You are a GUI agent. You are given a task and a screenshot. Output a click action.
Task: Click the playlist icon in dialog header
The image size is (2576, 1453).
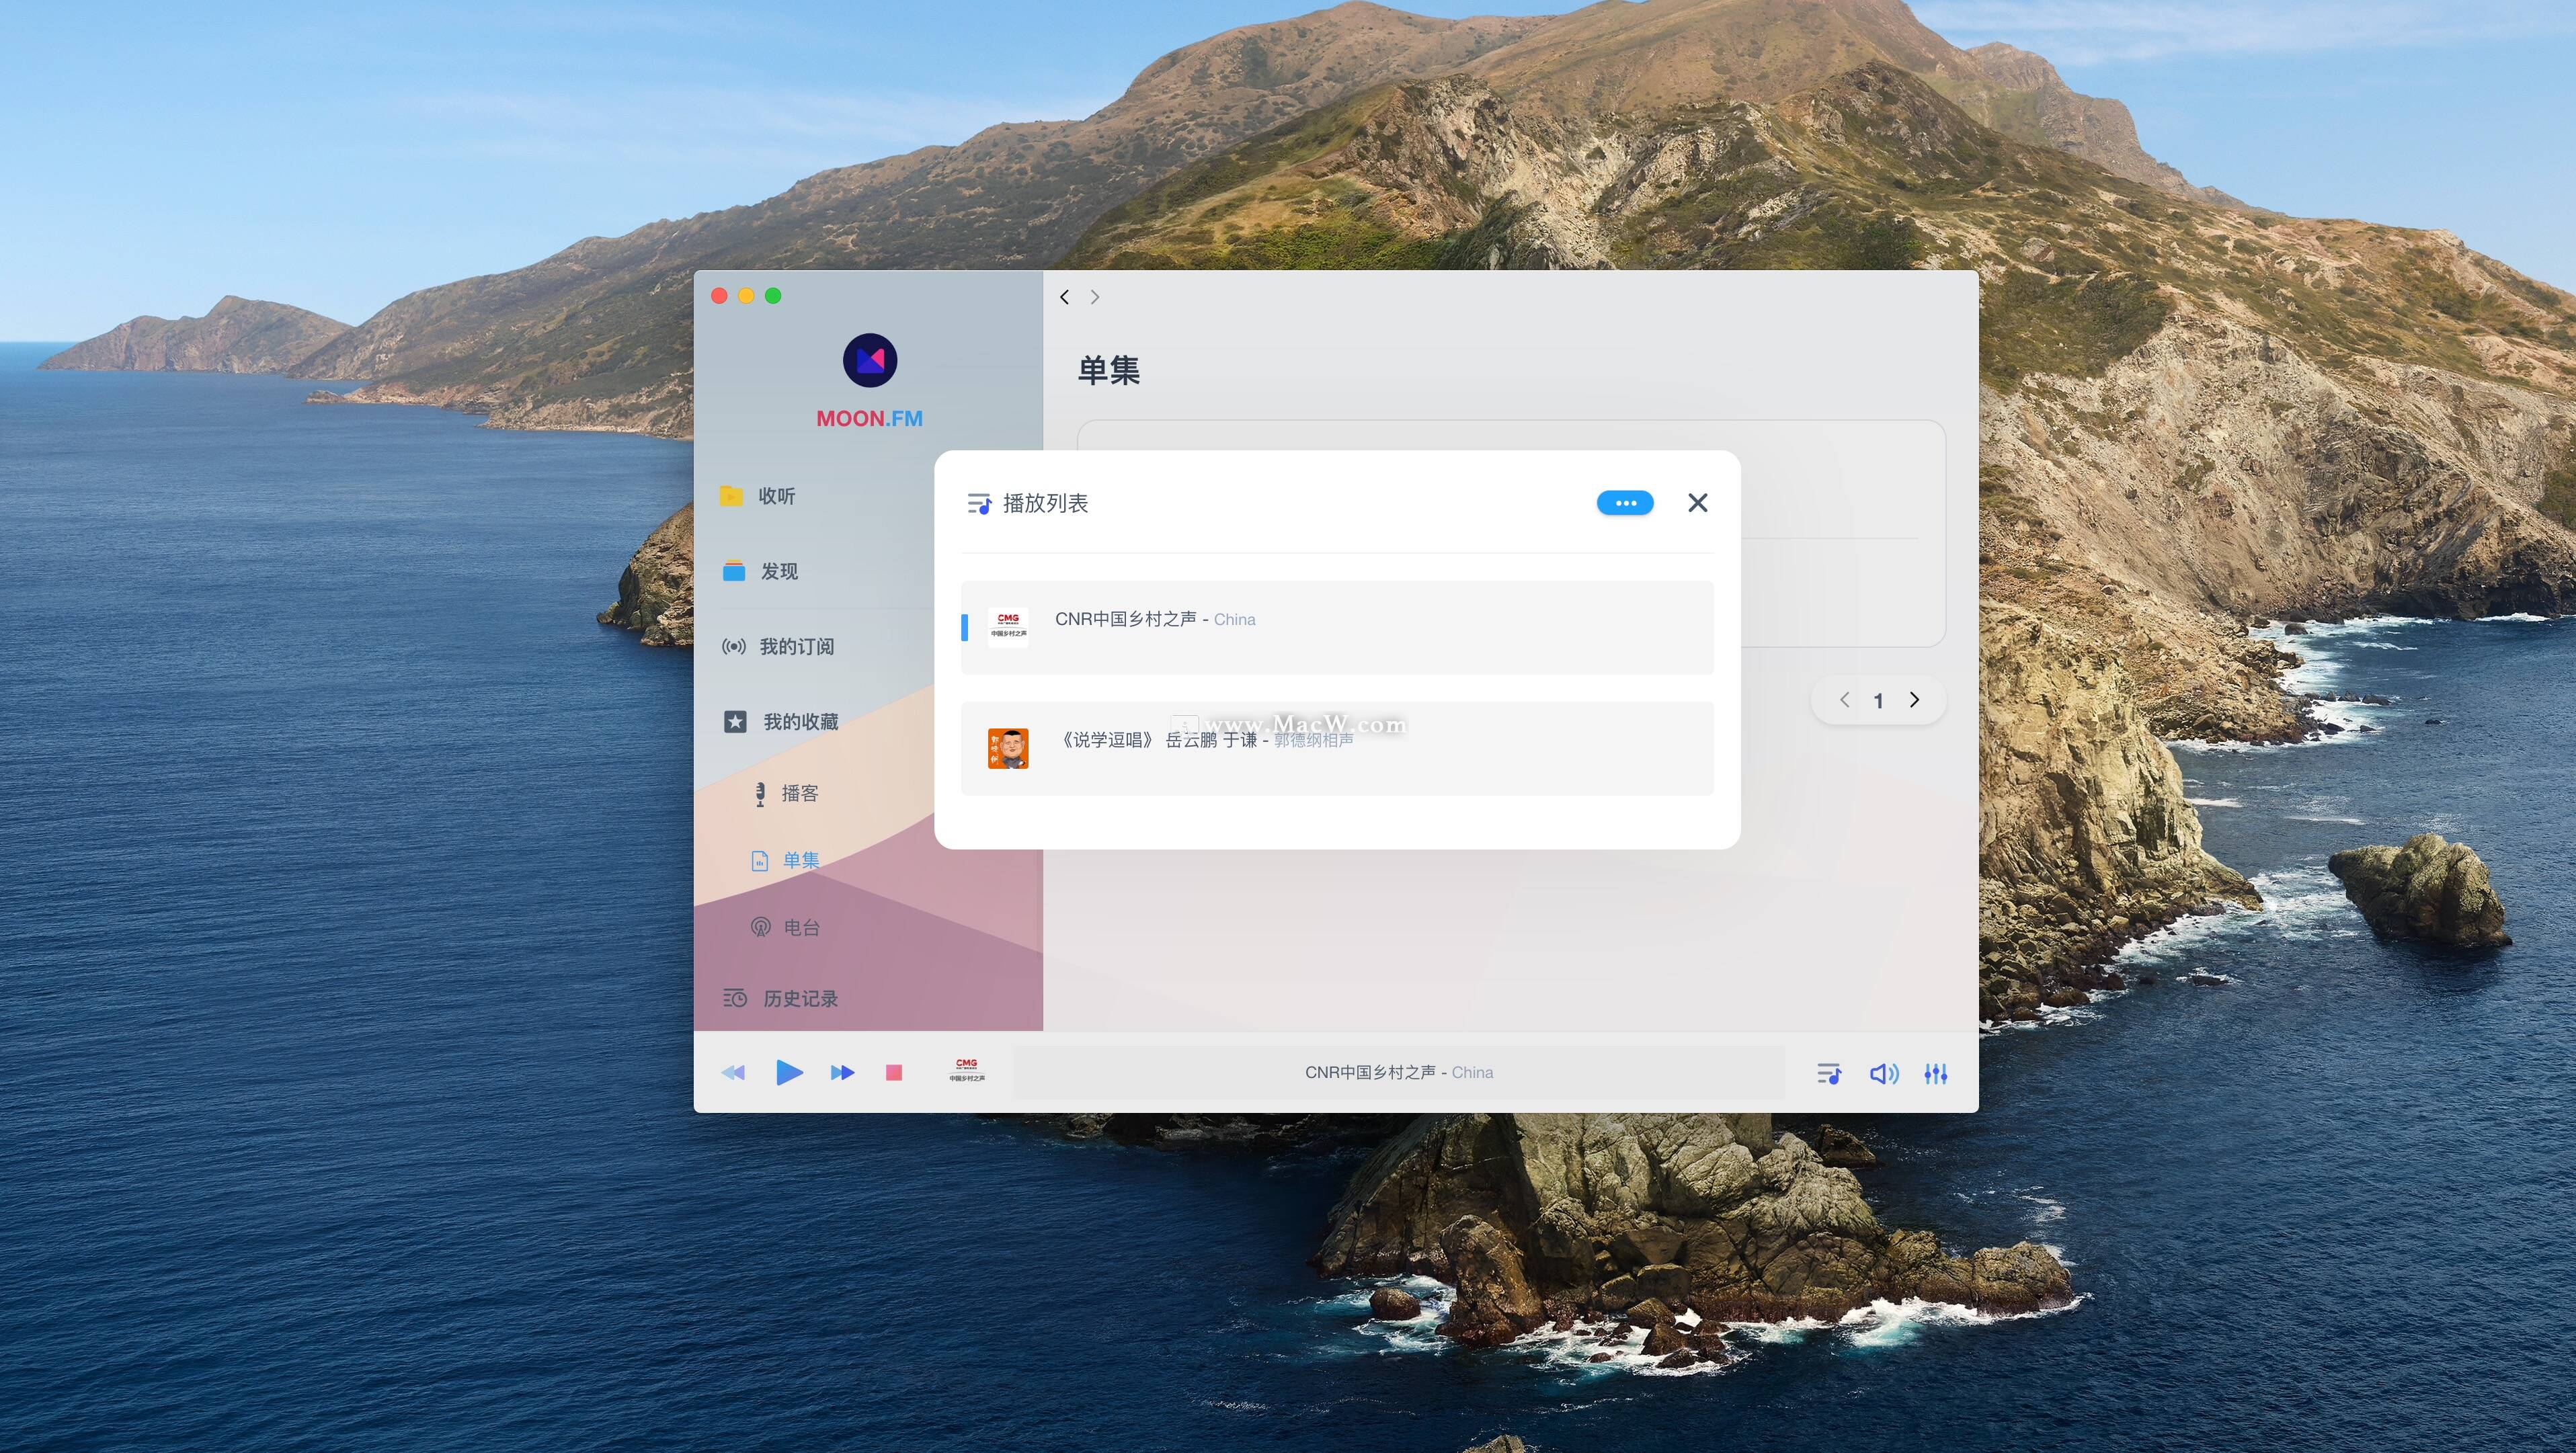coord(979,503)
